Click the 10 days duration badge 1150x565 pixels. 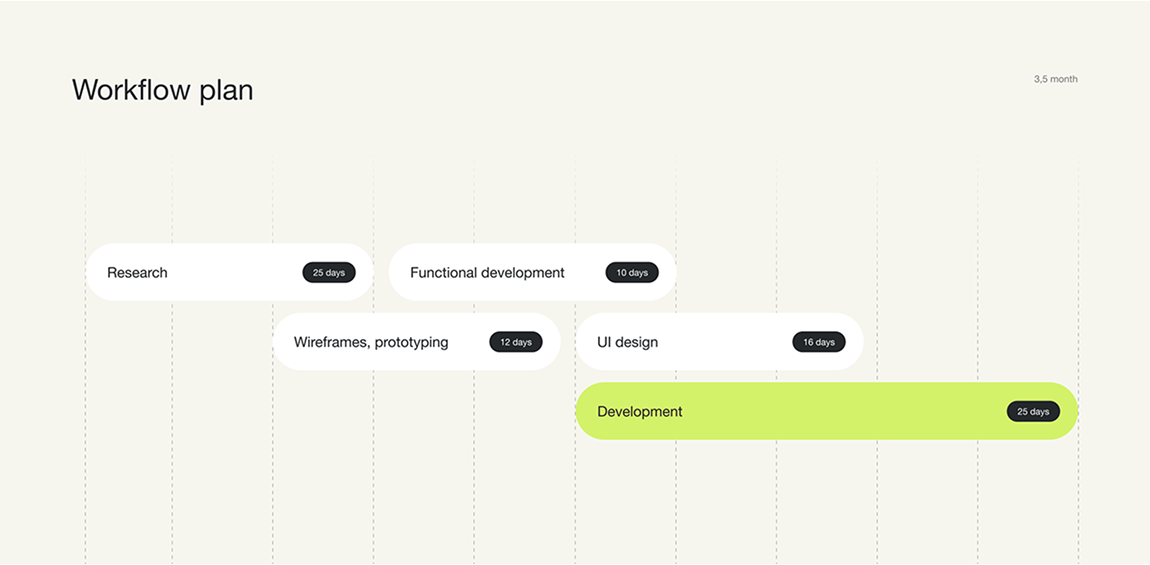pyautogui.click(x=631, y=273)
